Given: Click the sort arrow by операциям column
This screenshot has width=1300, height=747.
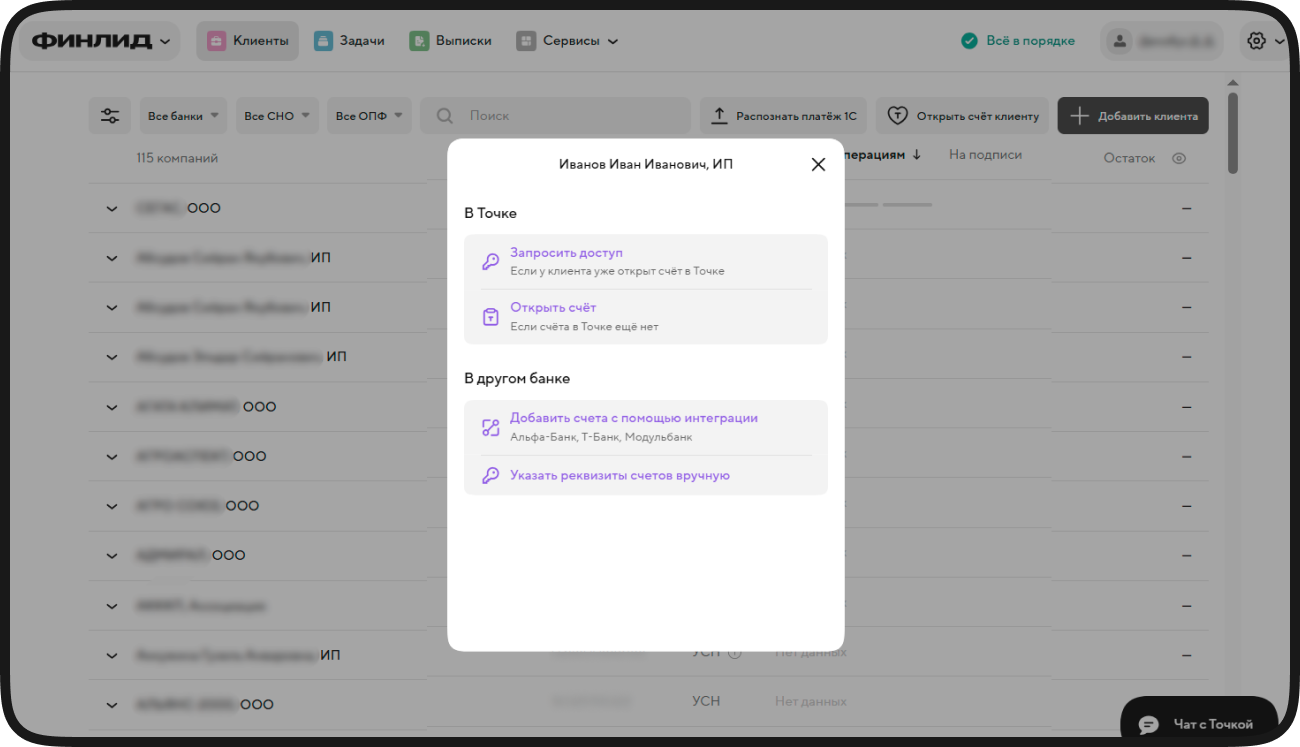Looking at the screenshot, I should (x=917, y=155).
